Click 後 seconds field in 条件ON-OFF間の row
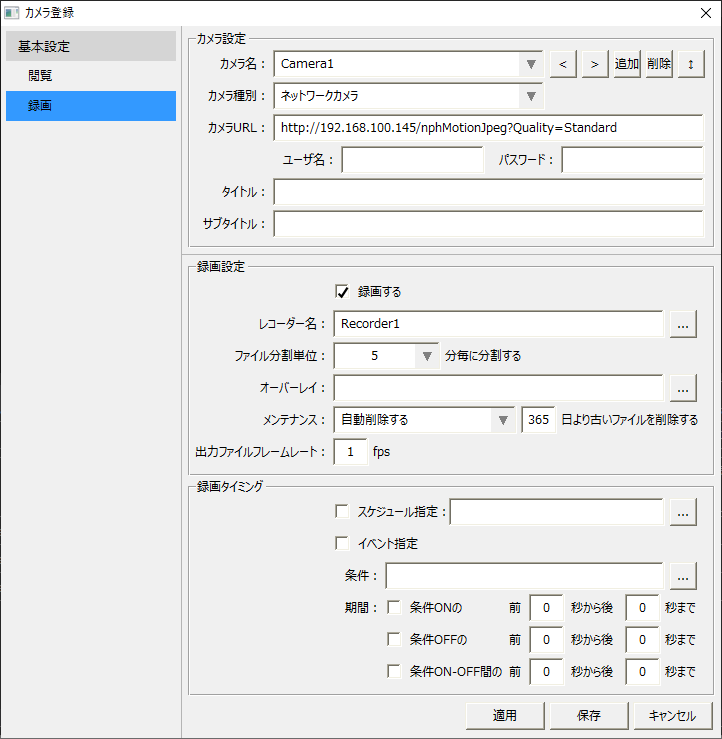This screenshot has height=739, width=722. click(x=642, y=672)
